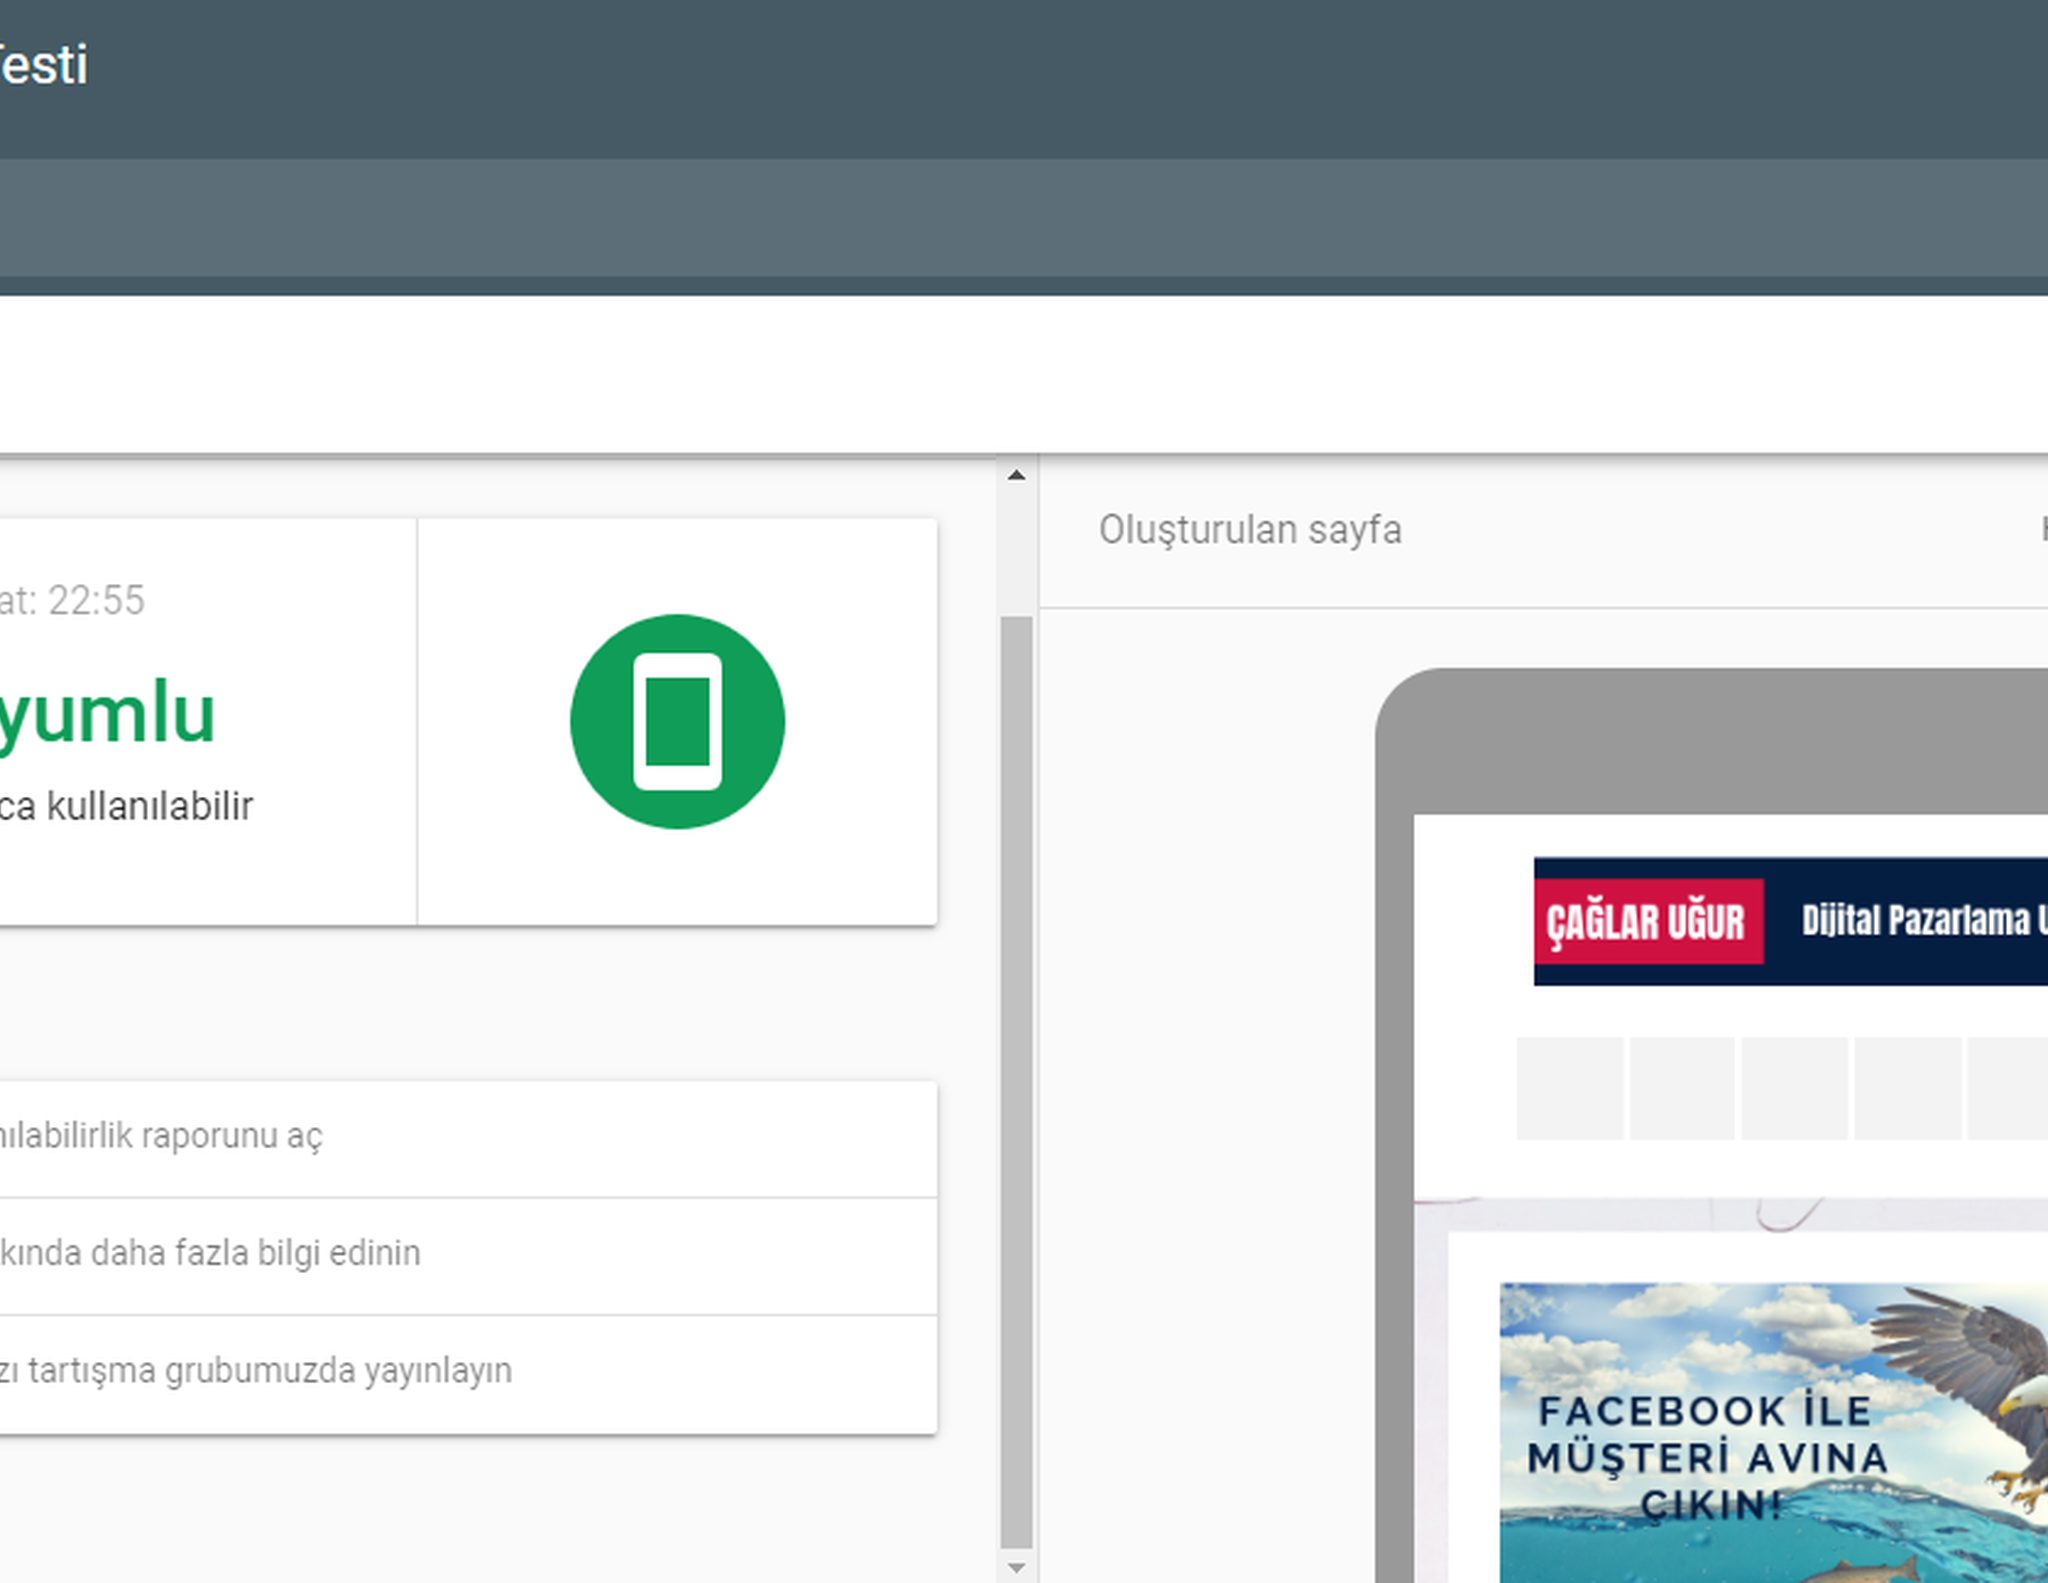Click the 'Çağlar Uğur' logo in preview

point(1648,921)
